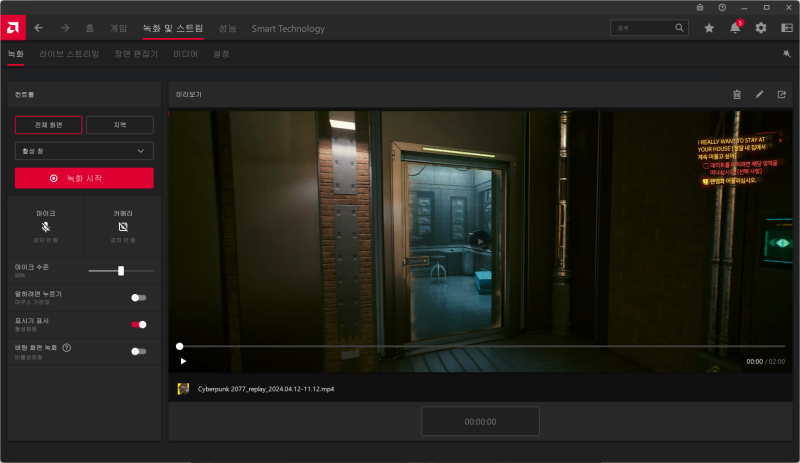Toggle 바탕 화면 녹화 switch
The height and width of the screenshot is (463, 800).
(x=138, y=351)
